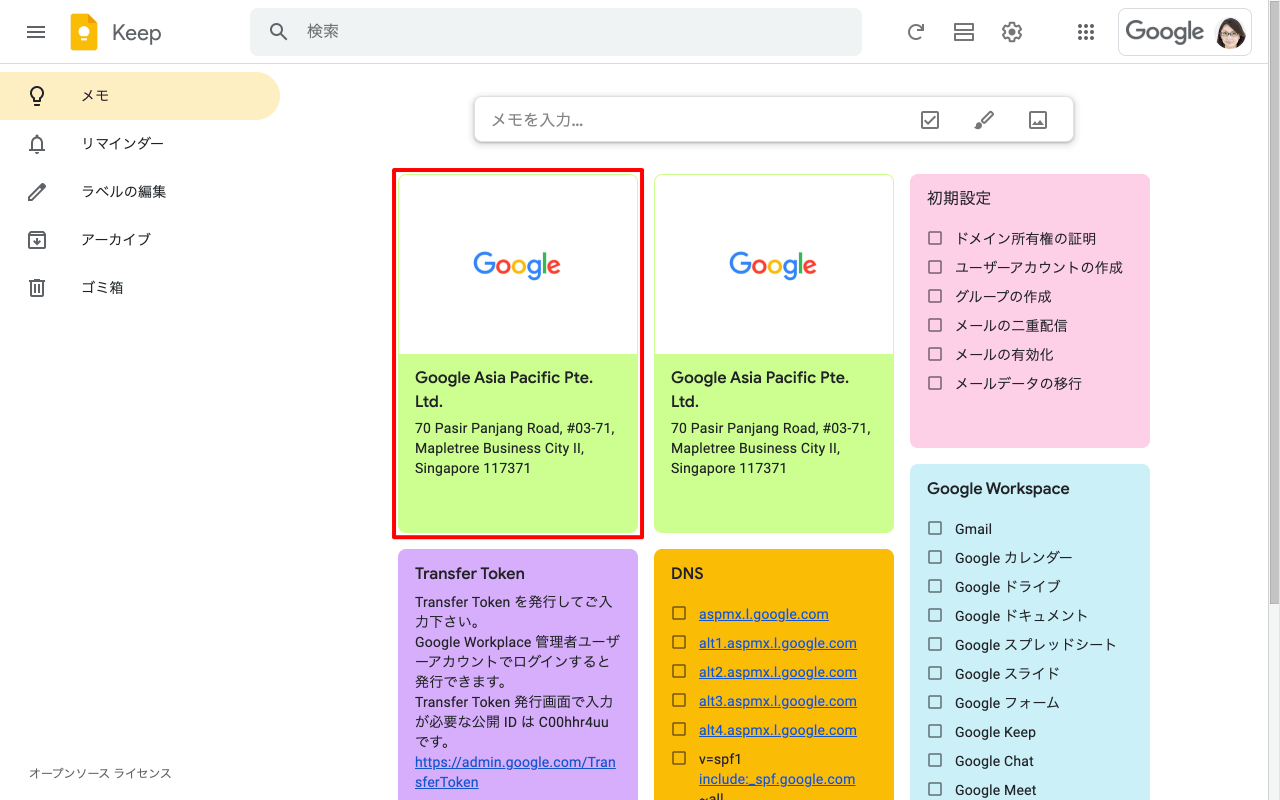Check メールデータの移行 checkbox
The width and height of the screenshot is (1280, 800).
(x=935, y=383)
